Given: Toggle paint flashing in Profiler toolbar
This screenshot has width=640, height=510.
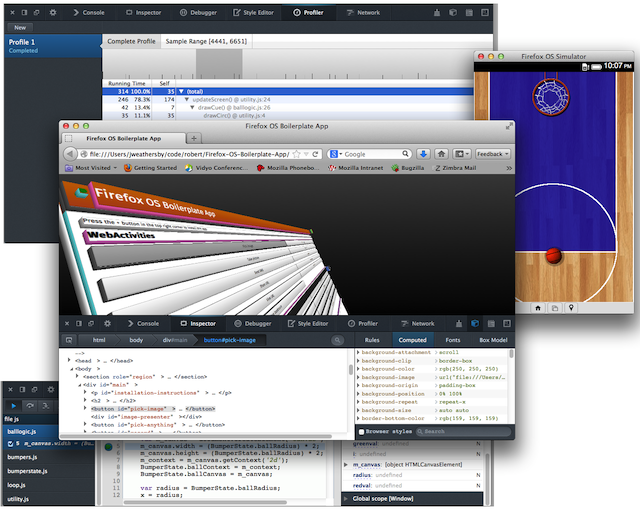Looking at the screenshot, I should click(x=437, y=13).
